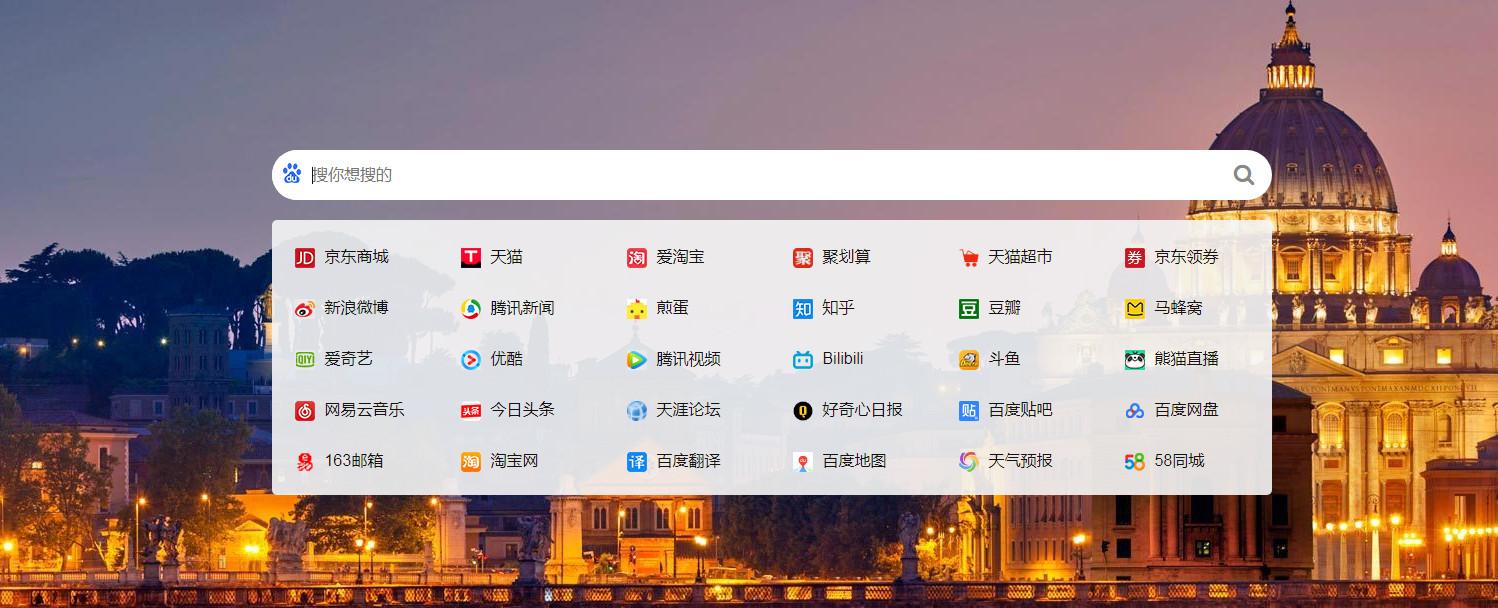Click the 百度地图 map pin icon
The width and height of the screenshot is (1498, 608).
[x=803, y=462]
